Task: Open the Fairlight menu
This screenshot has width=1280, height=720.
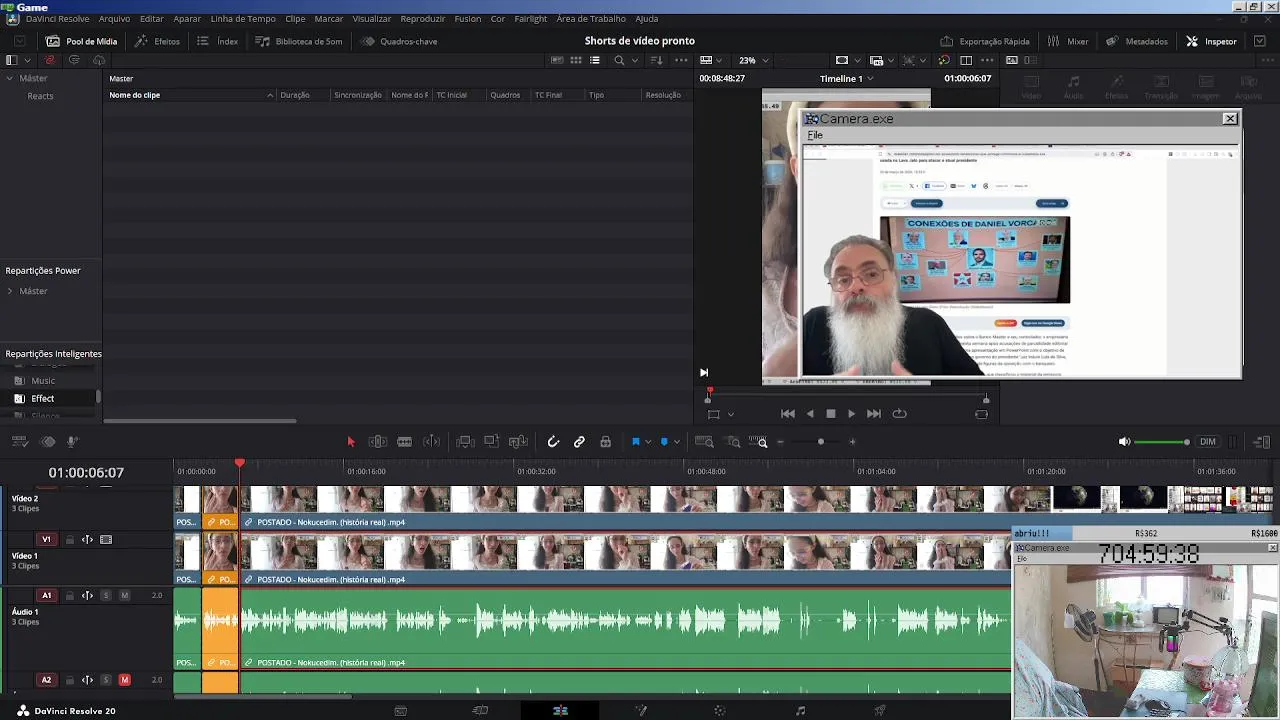Action: coord(531,19)
